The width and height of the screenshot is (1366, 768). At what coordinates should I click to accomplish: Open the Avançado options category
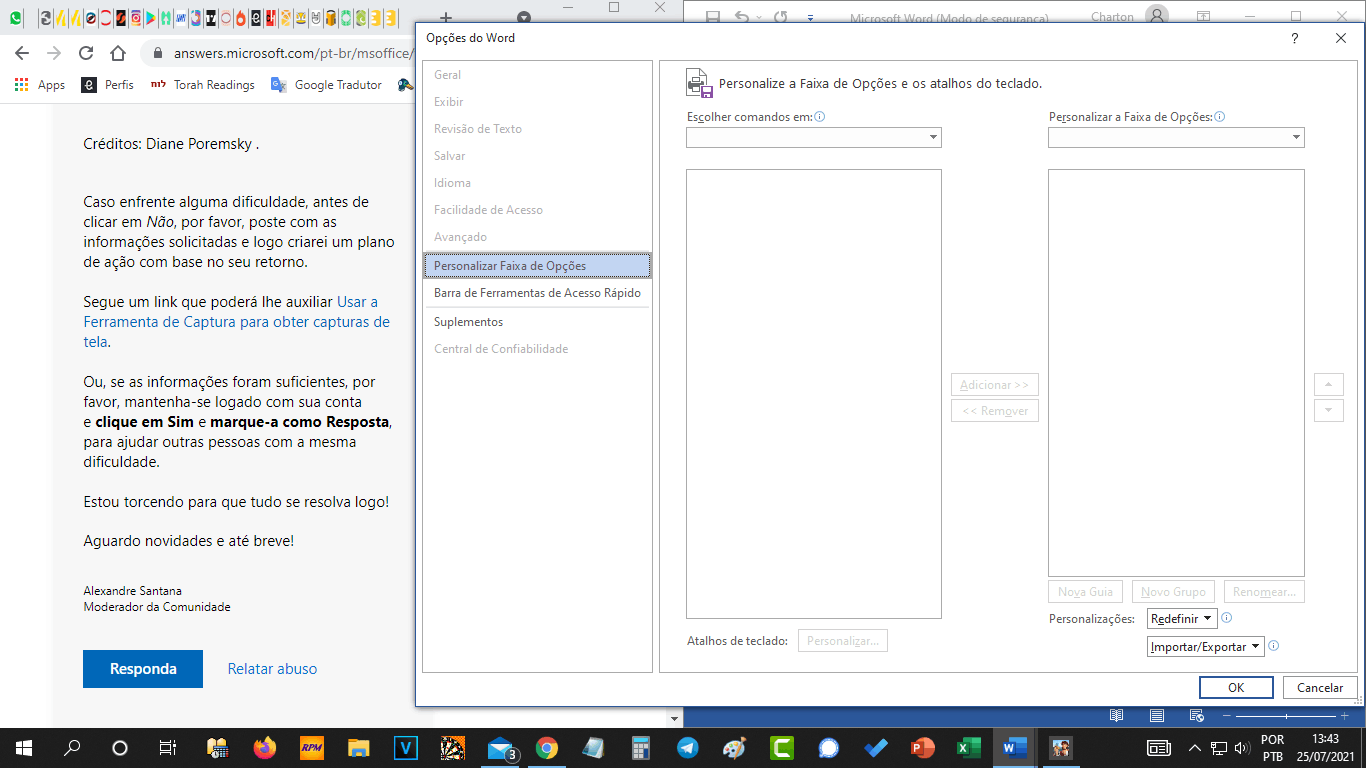(537, 237)
